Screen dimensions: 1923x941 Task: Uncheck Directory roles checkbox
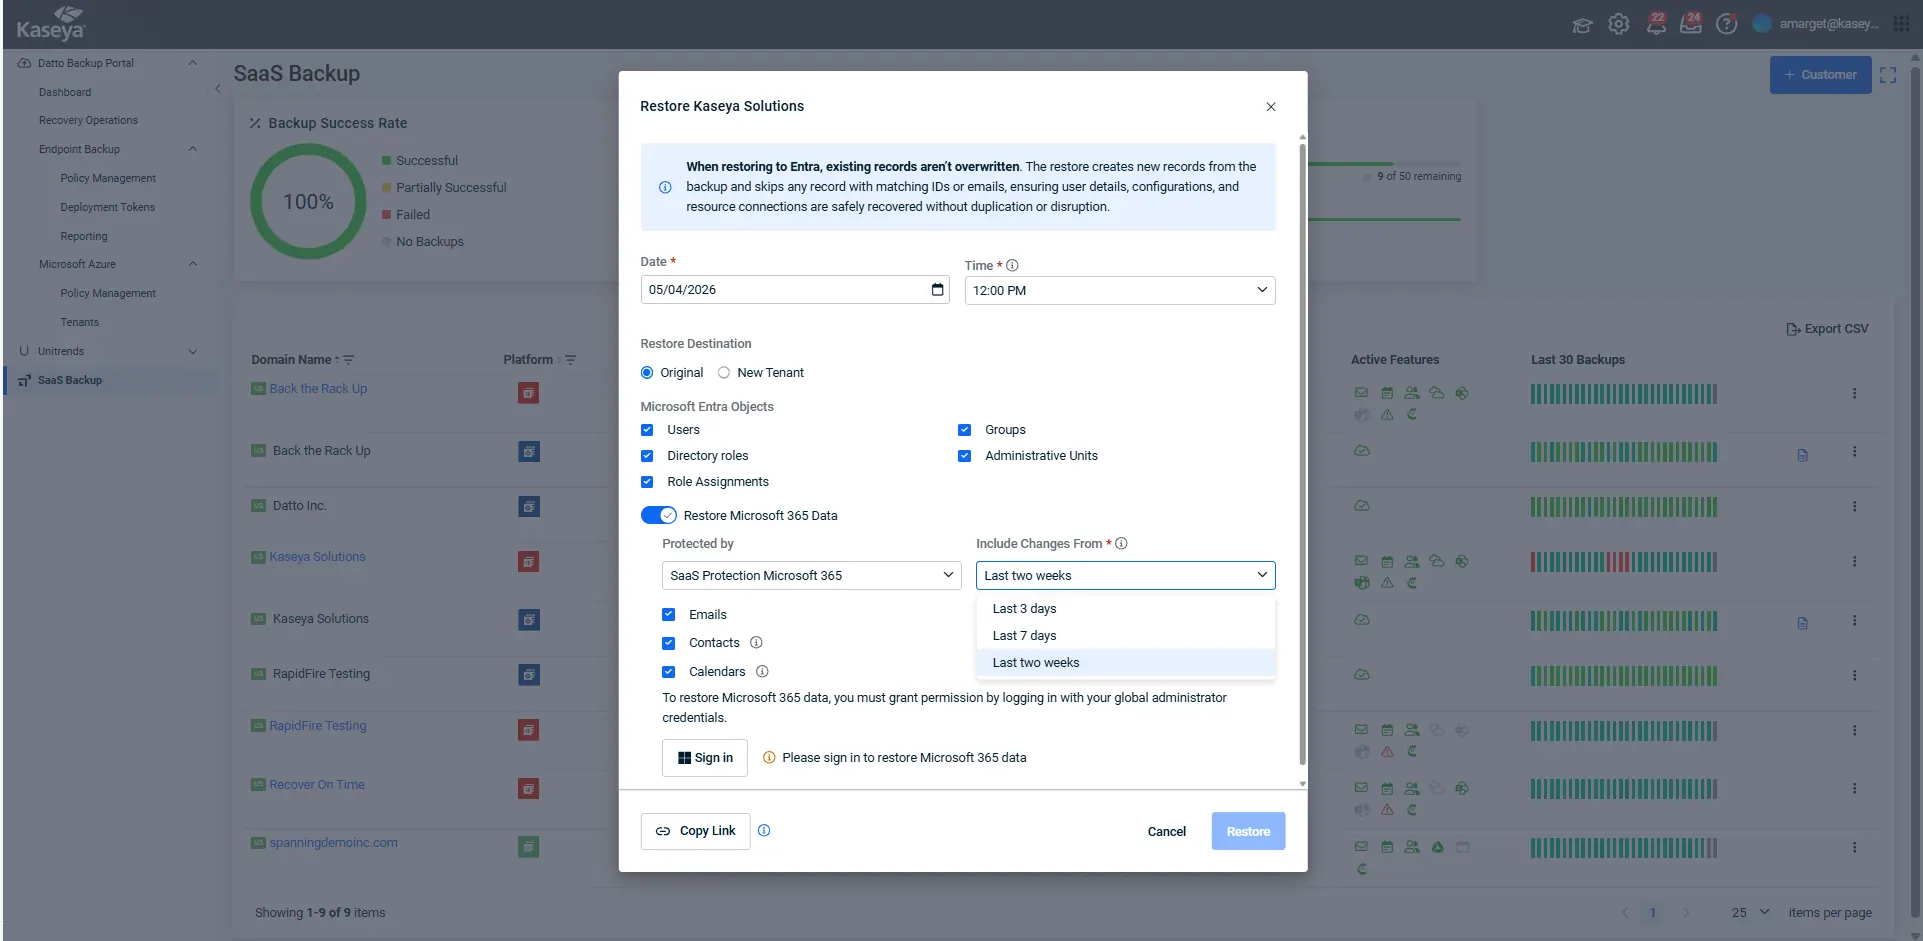647,456
